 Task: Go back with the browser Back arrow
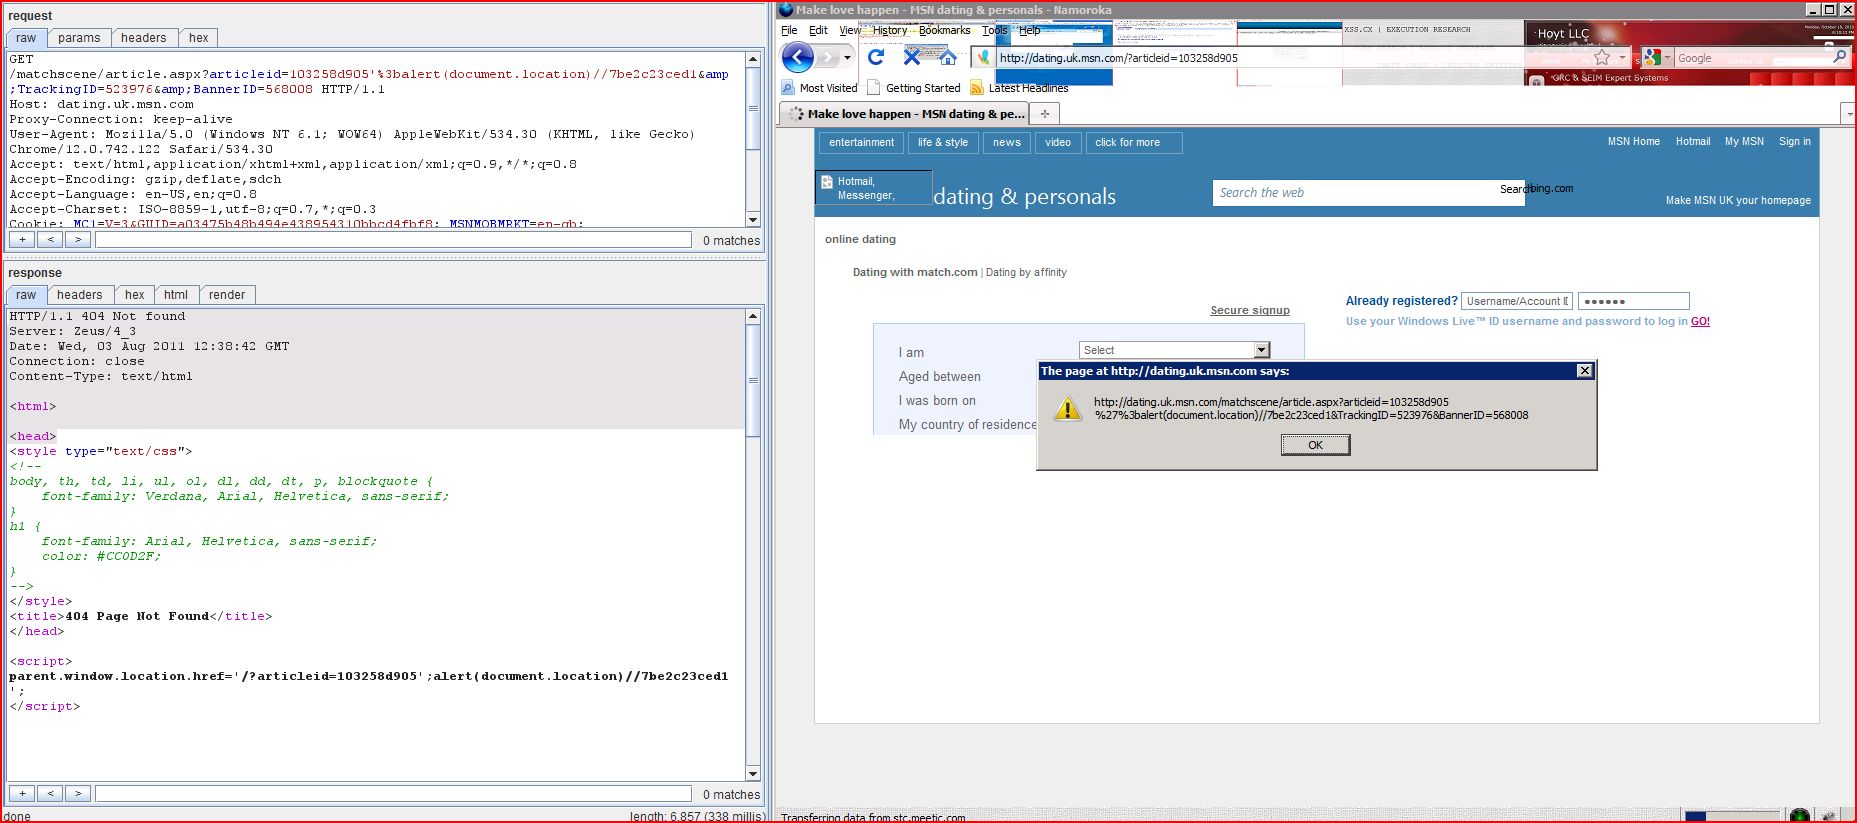tap(797, 57)
